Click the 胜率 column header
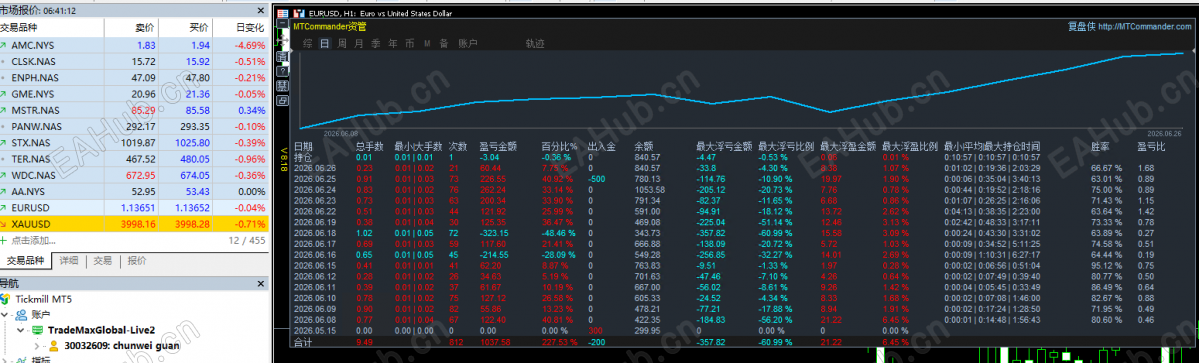The height and width of the screenshot is (363, 1199). 1100,146
